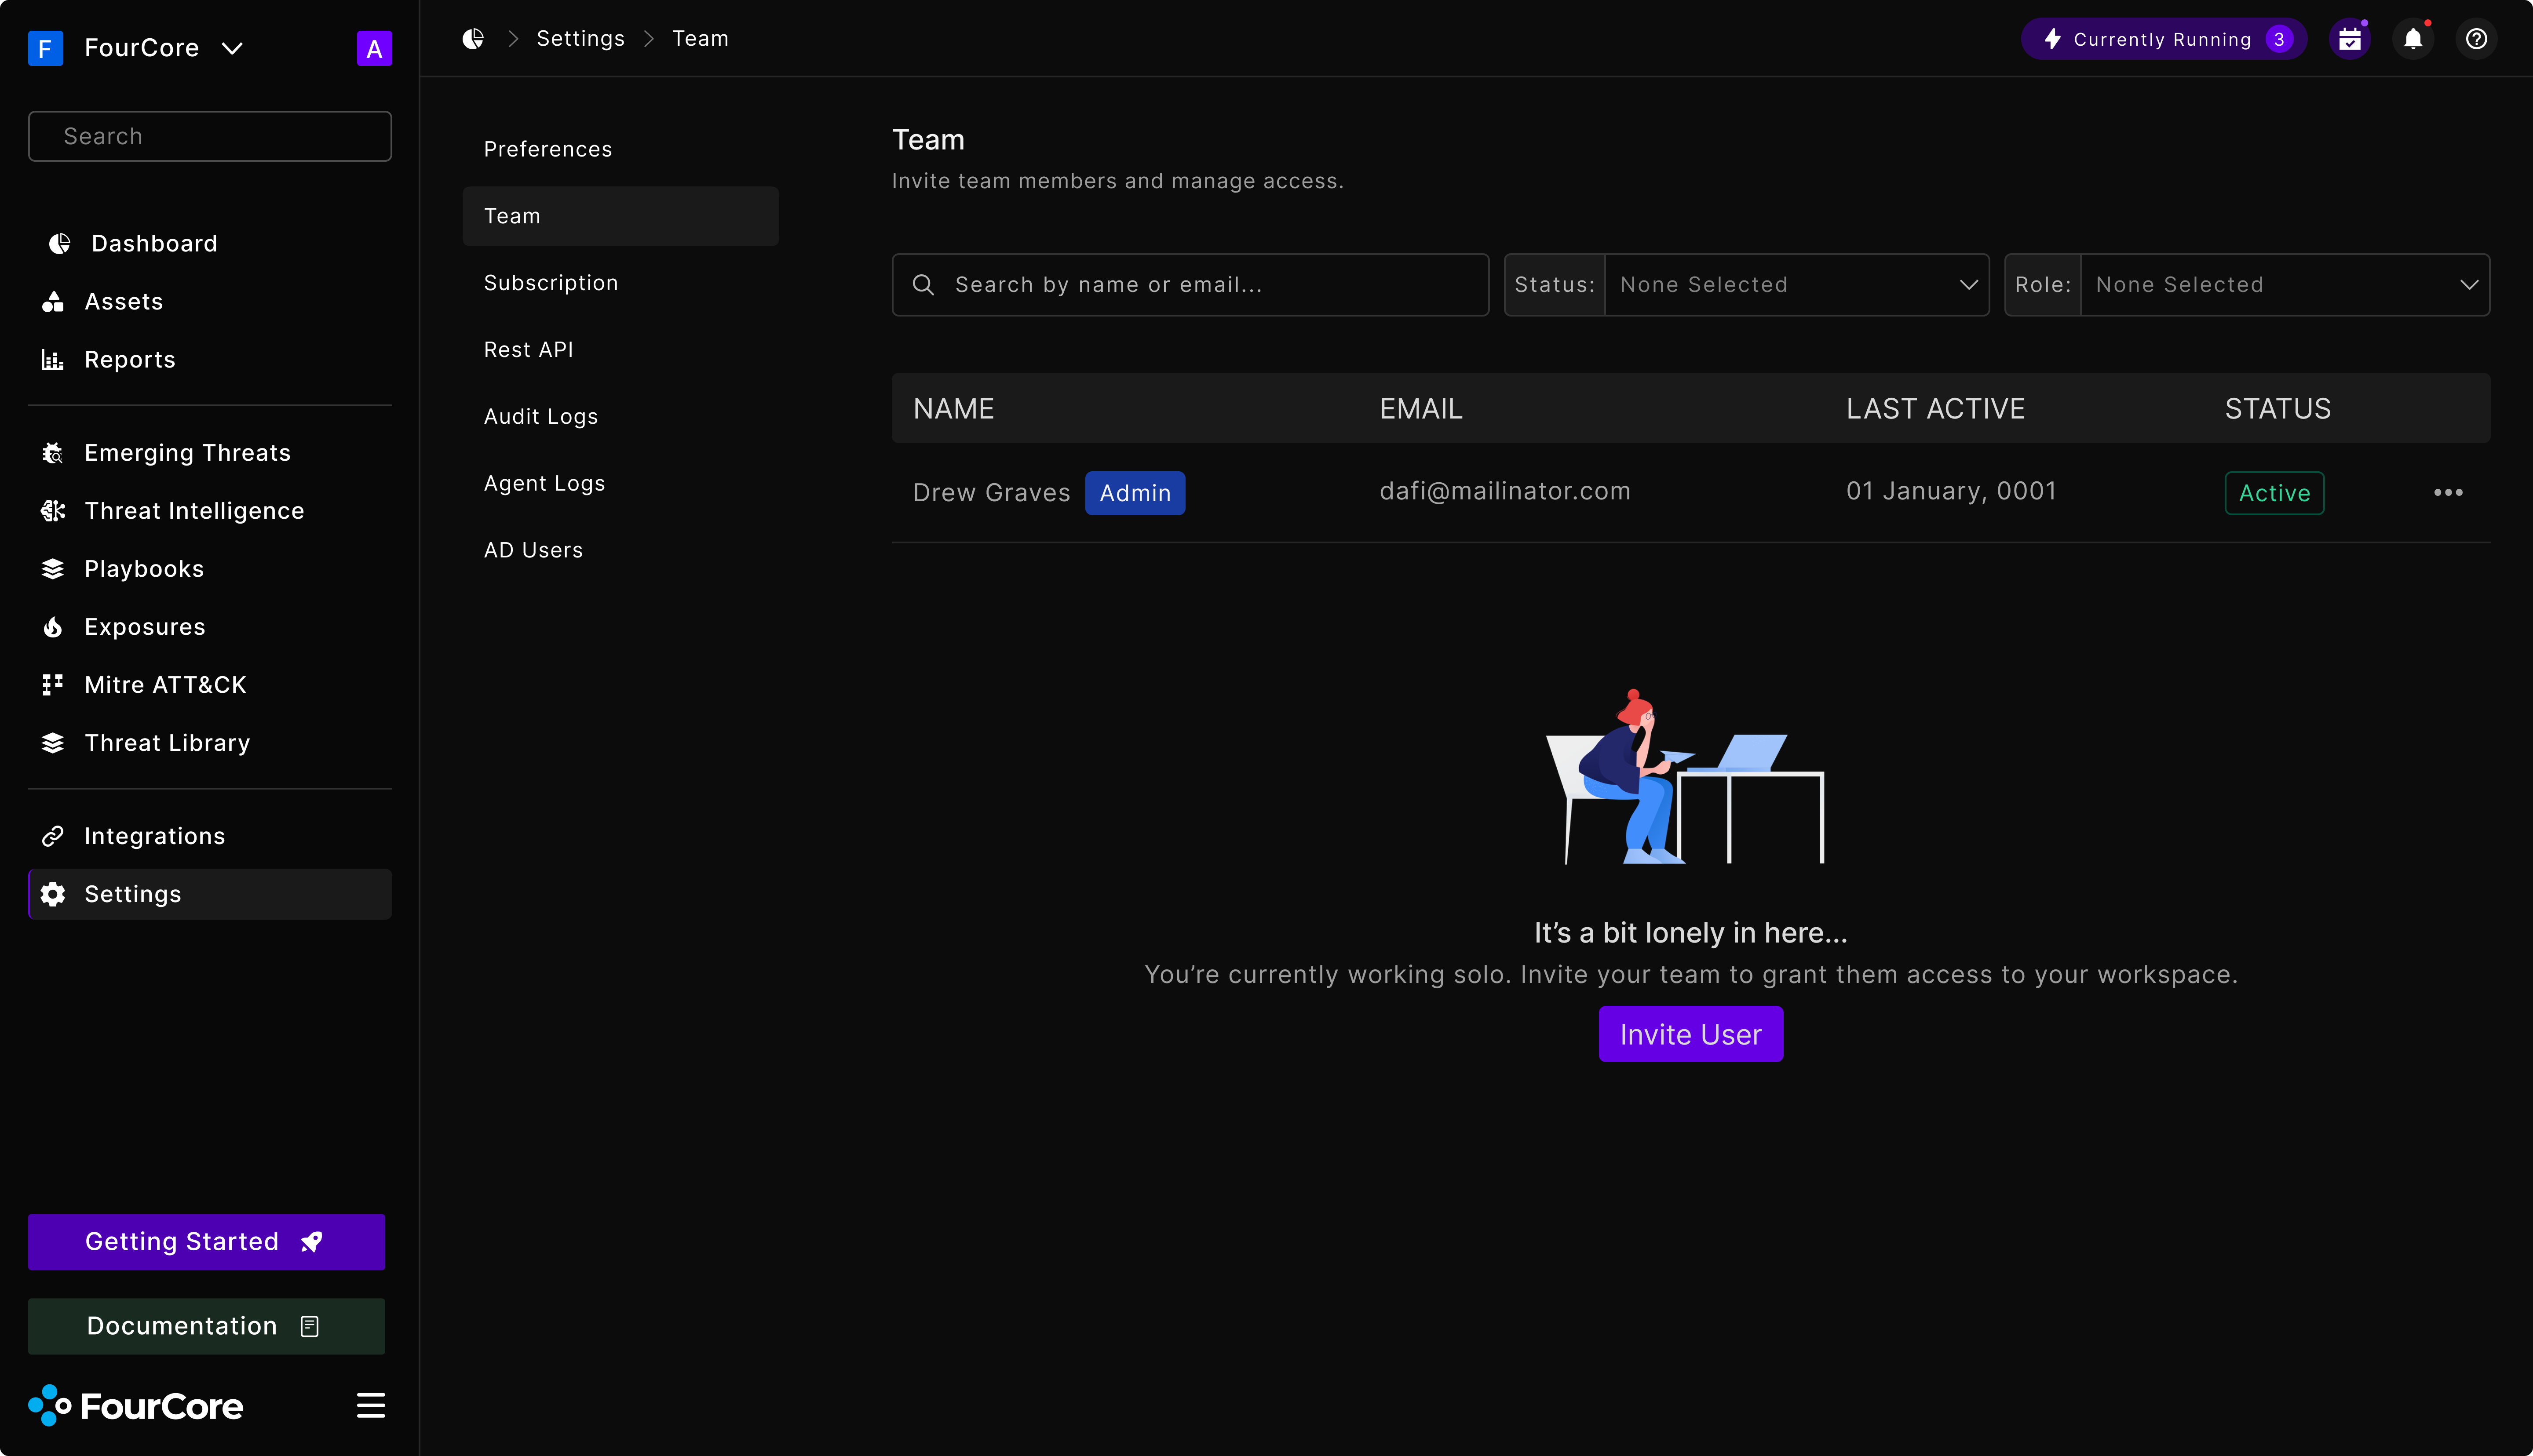Click the Mitre ATT&CK grid icon
Viewport: 2533px width, 1456px height.
click(x=53, y=685)
